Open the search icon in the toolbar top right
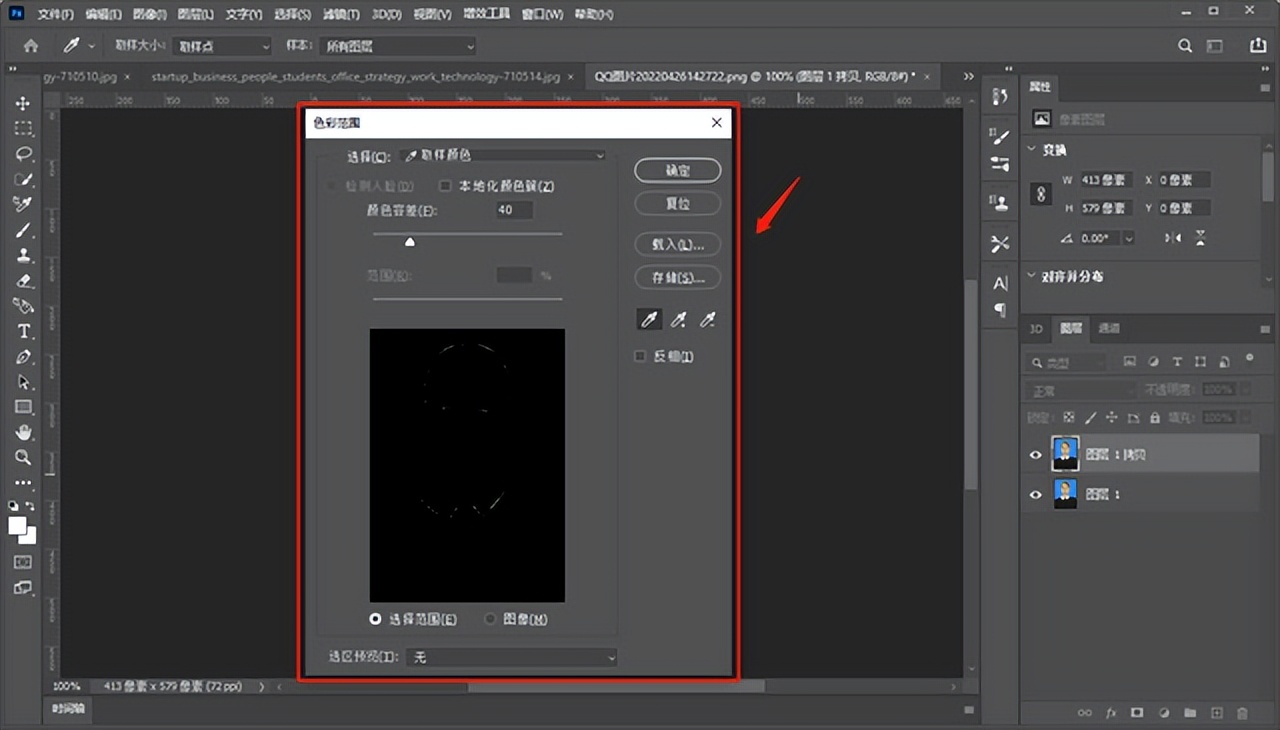Viewport: 1280px width, 730px height. point(1184,45)
